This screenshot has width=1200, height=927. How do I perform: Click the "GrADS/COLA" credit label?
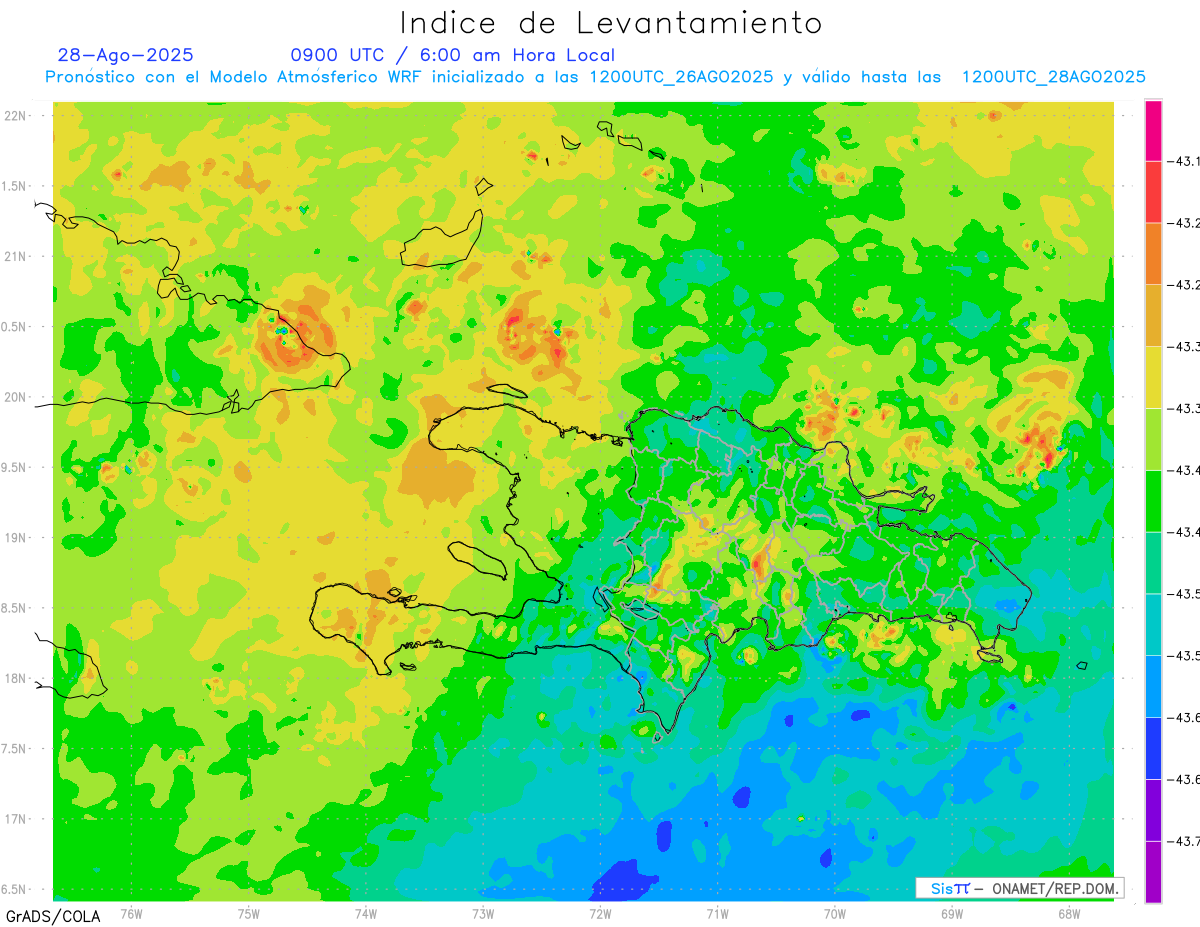(x=53, y=916)
